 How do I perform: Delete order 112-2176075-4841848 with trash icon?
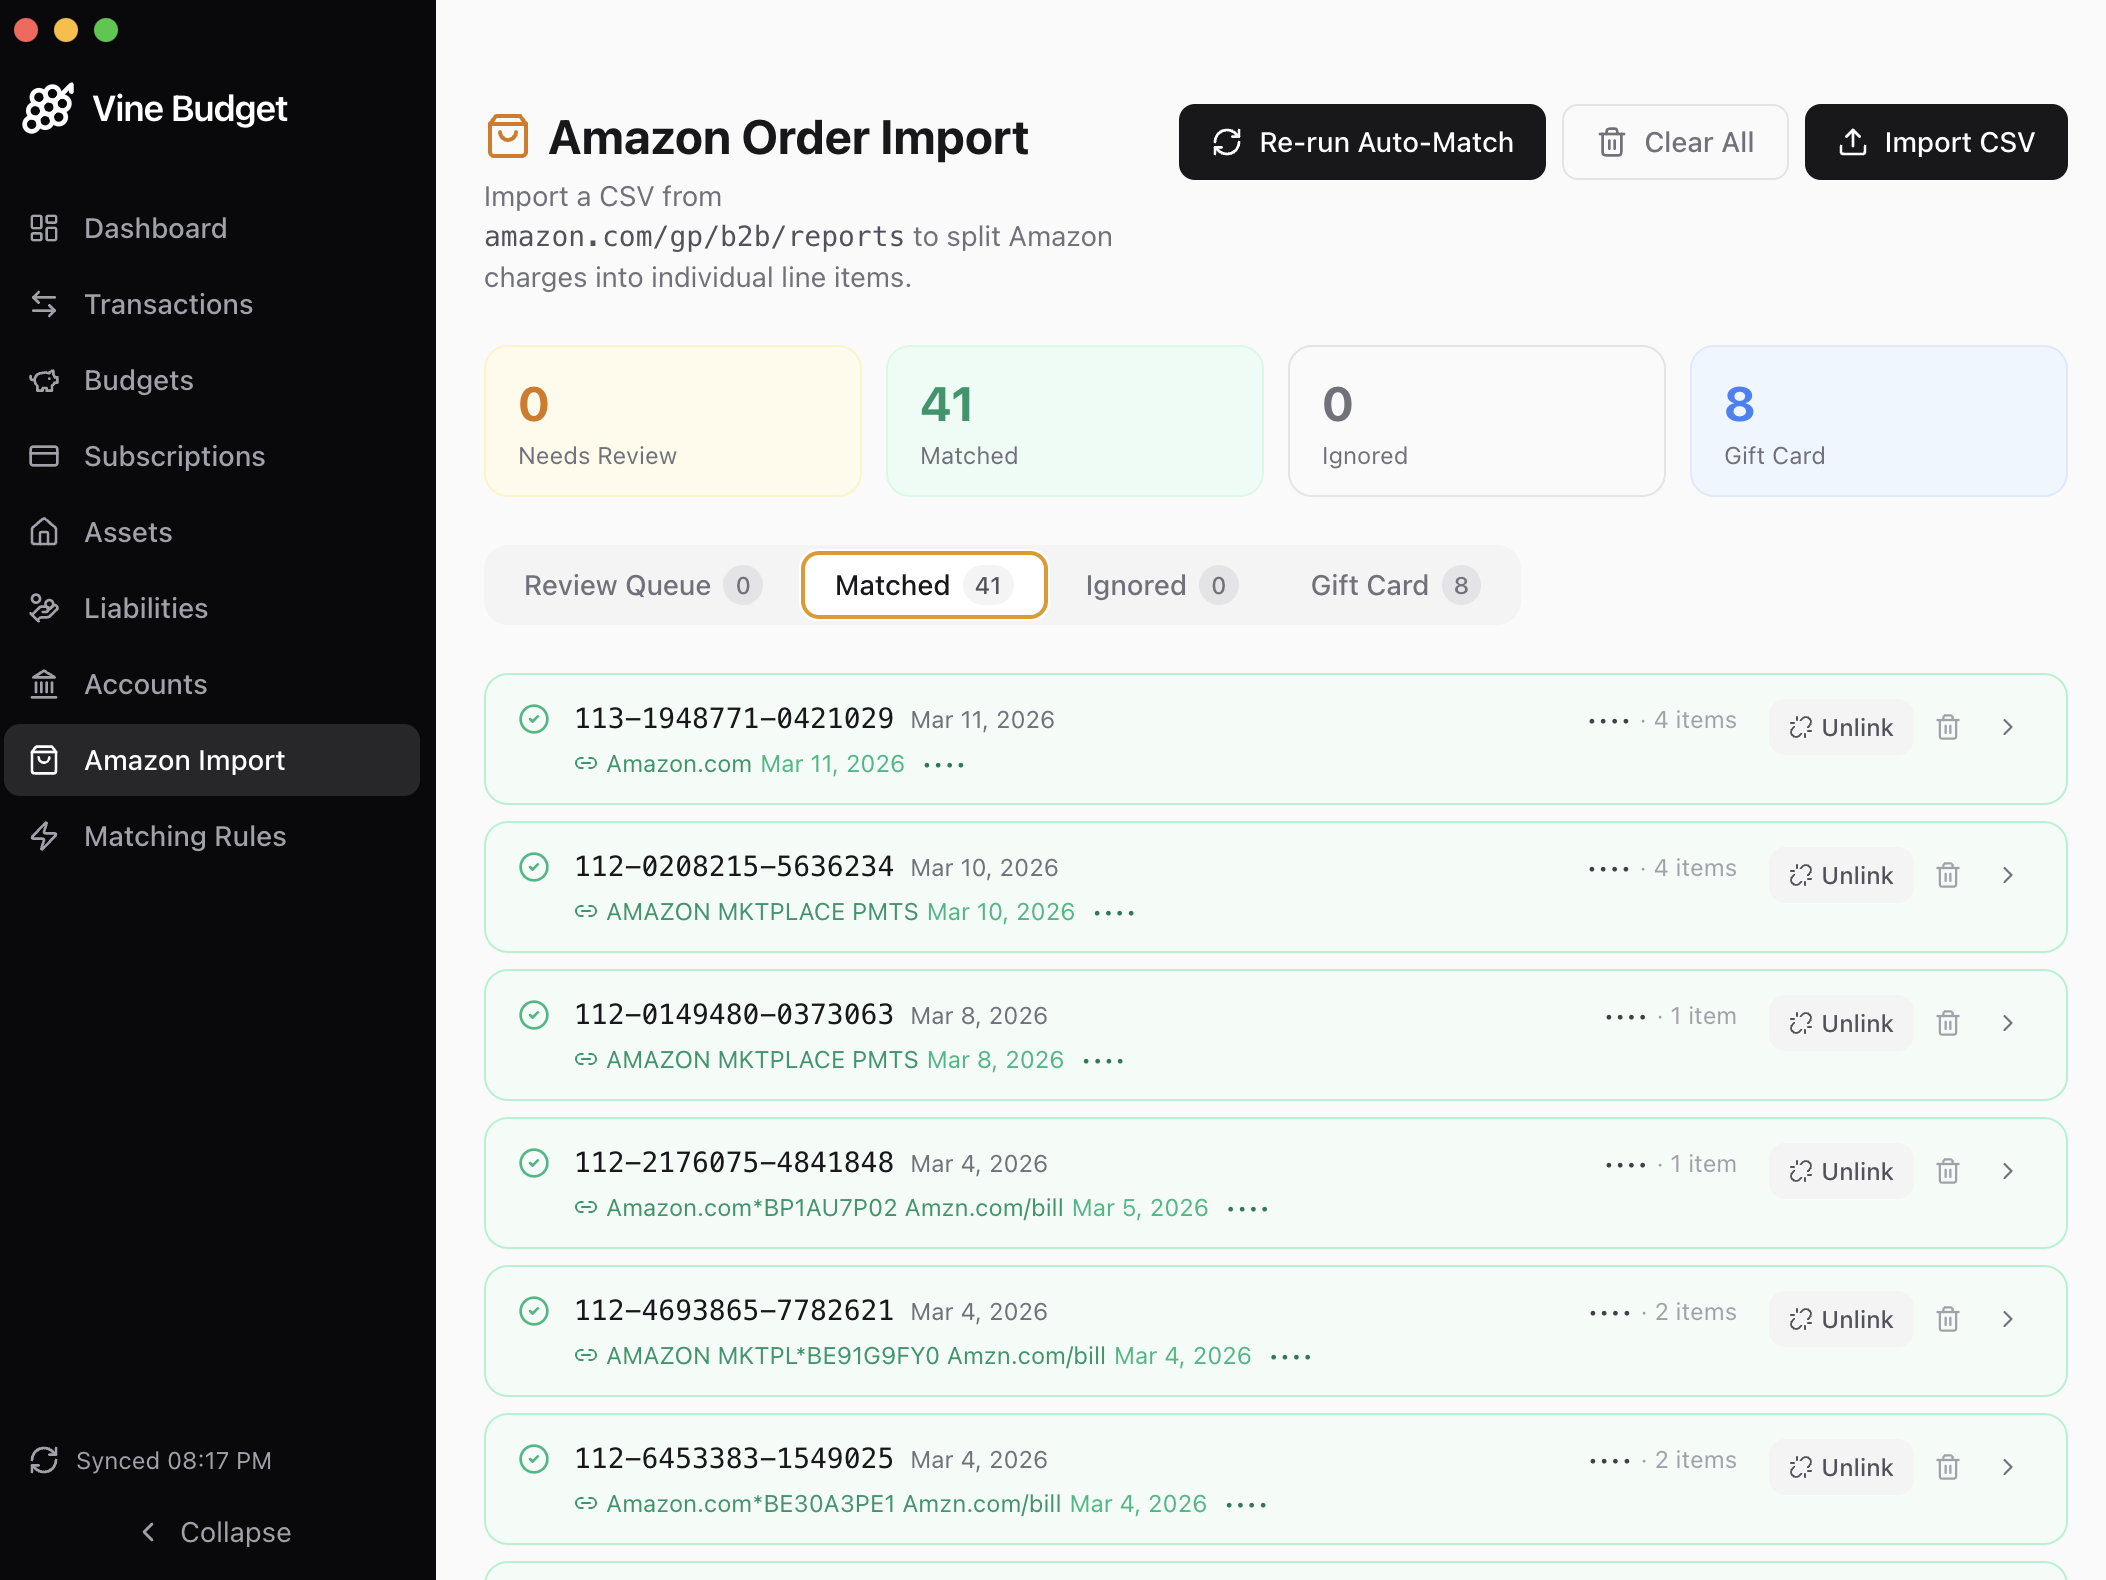point(1948,1171)
